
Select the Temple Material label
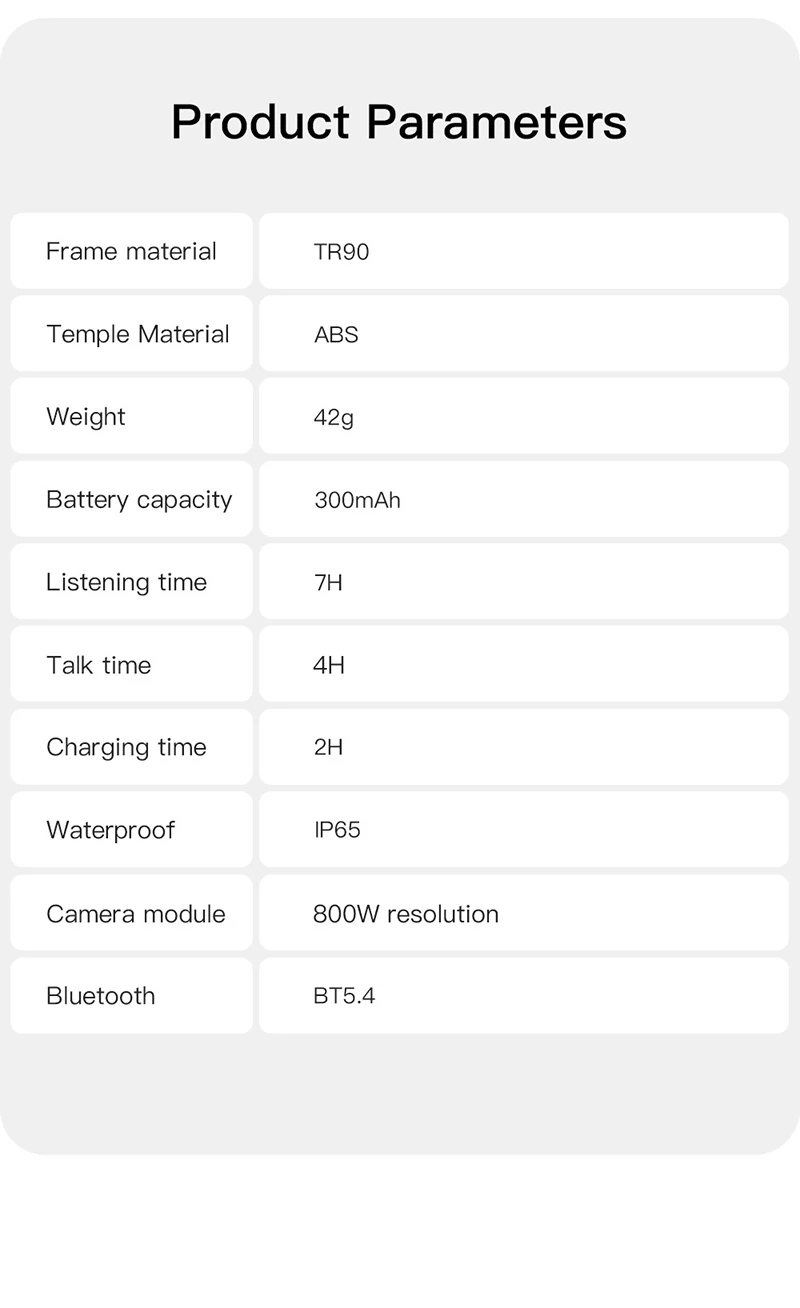tap(138, 334)
